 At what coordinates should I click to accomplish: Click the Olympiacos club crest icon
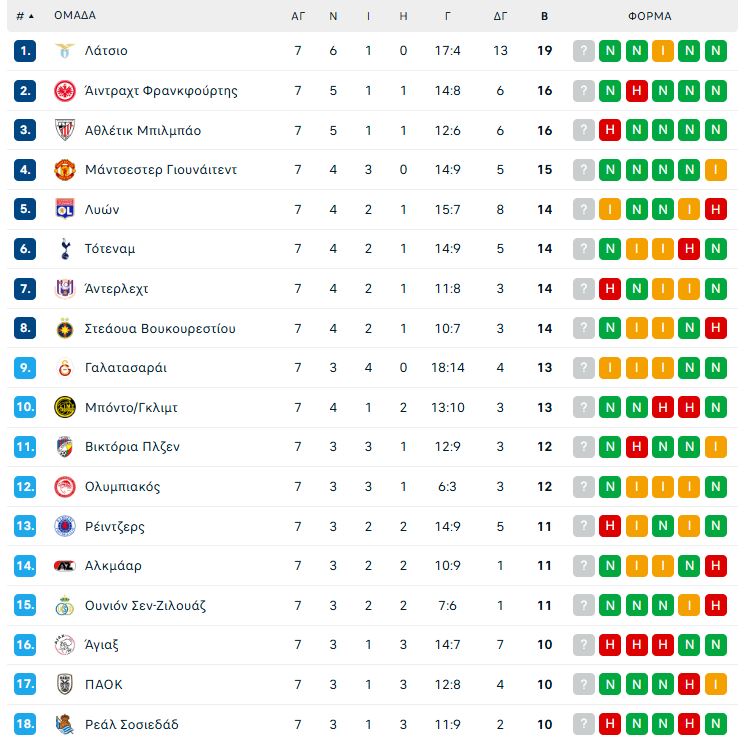(64, 487)
